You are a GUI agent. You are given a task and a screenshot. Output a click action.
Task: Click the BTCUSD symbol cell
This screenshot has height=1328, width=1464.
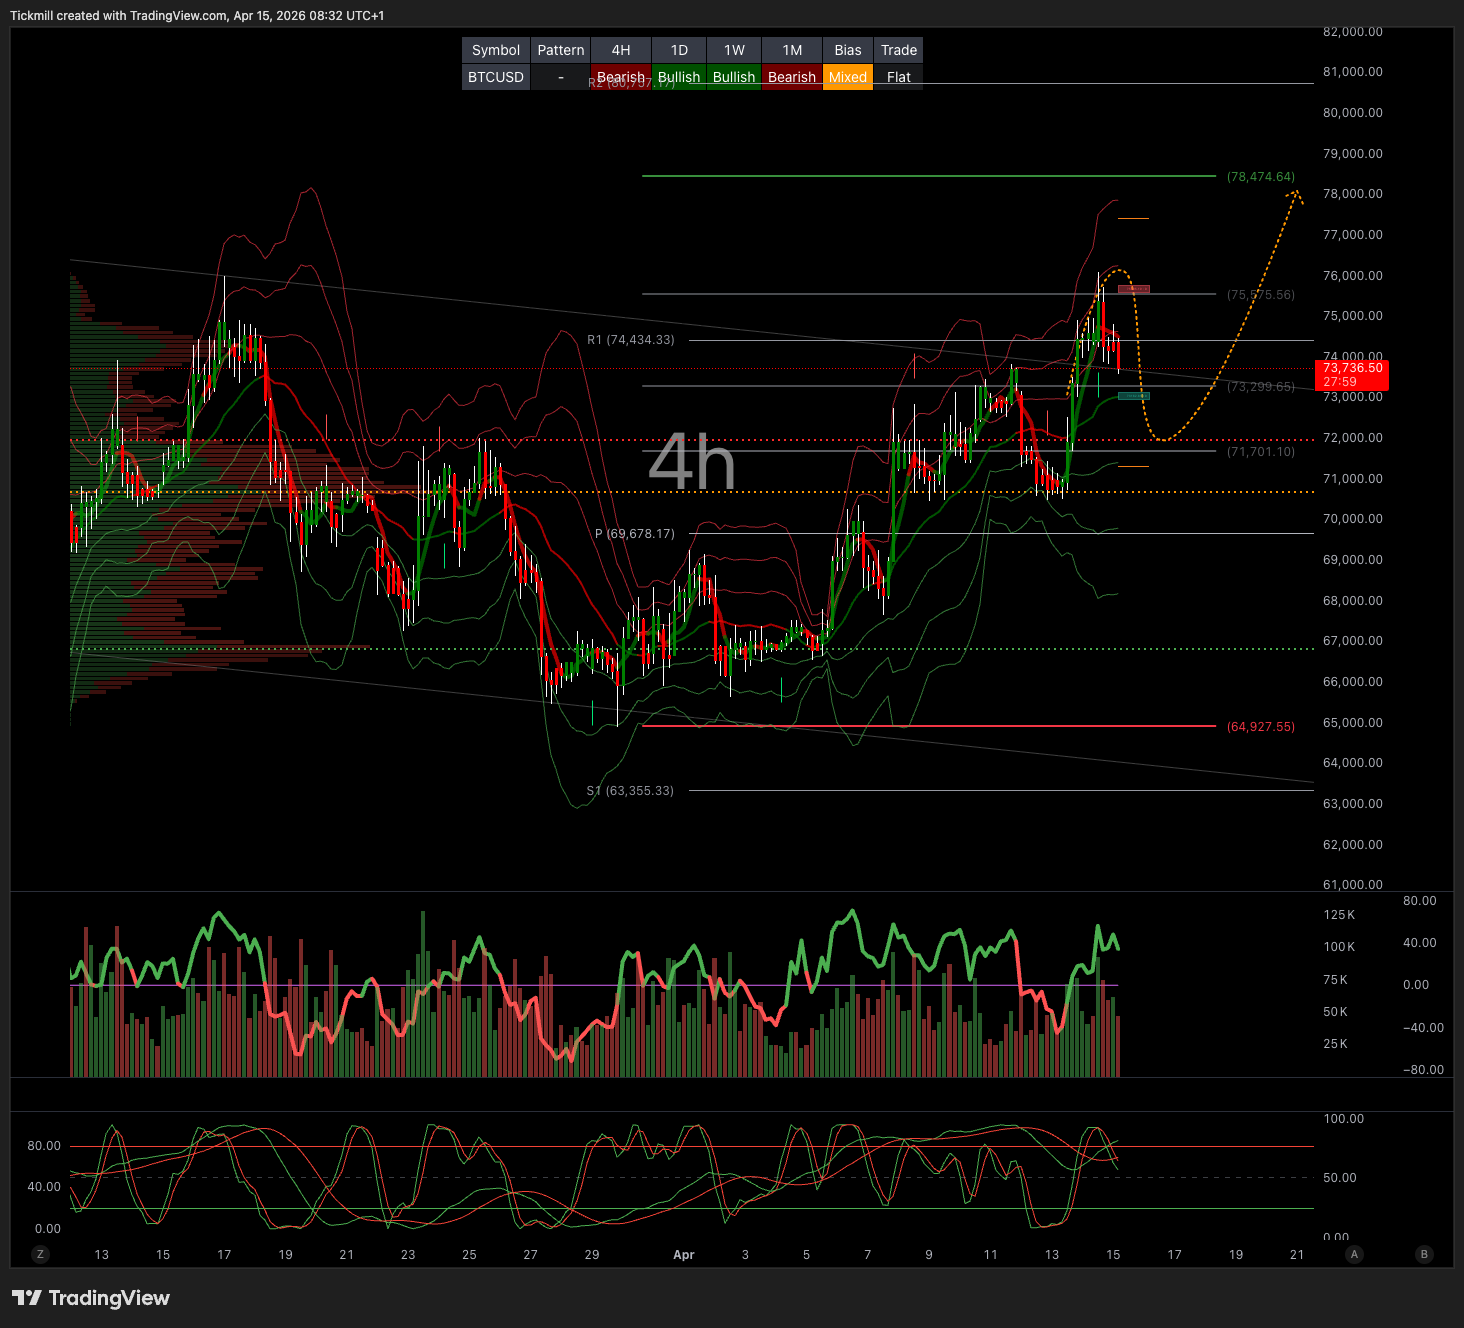click(x=496, y=77)
